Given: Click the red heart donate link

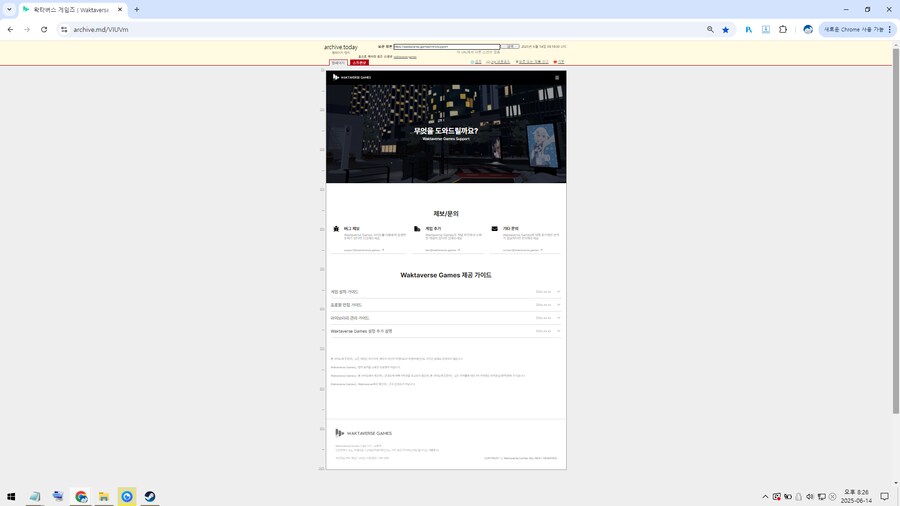Looking at the screenshot, I should 558,62.
